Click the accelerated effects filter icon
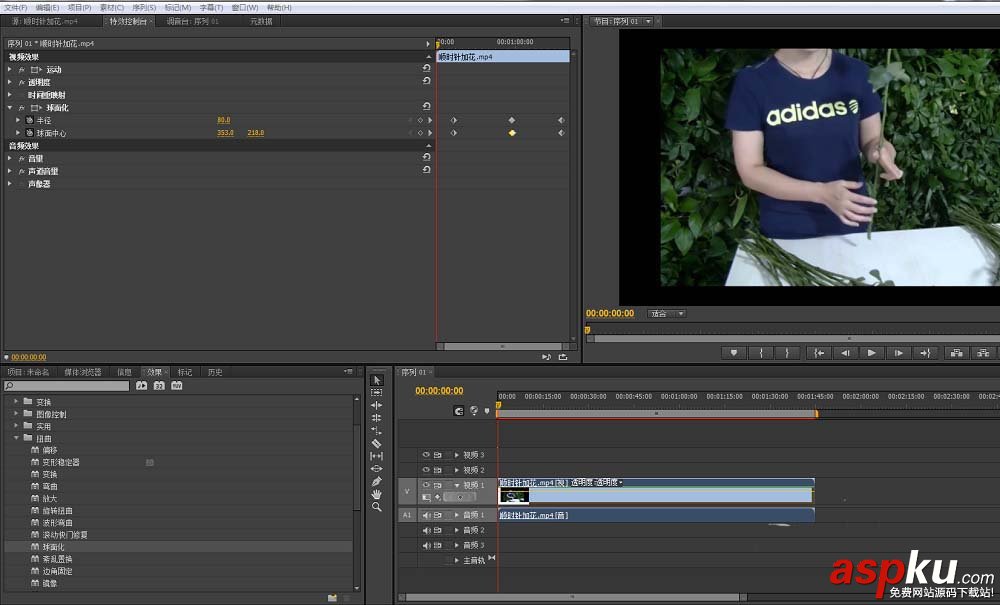Image resolution: width=1000 pixels, height=605 pixels. [x=142, y=386]
